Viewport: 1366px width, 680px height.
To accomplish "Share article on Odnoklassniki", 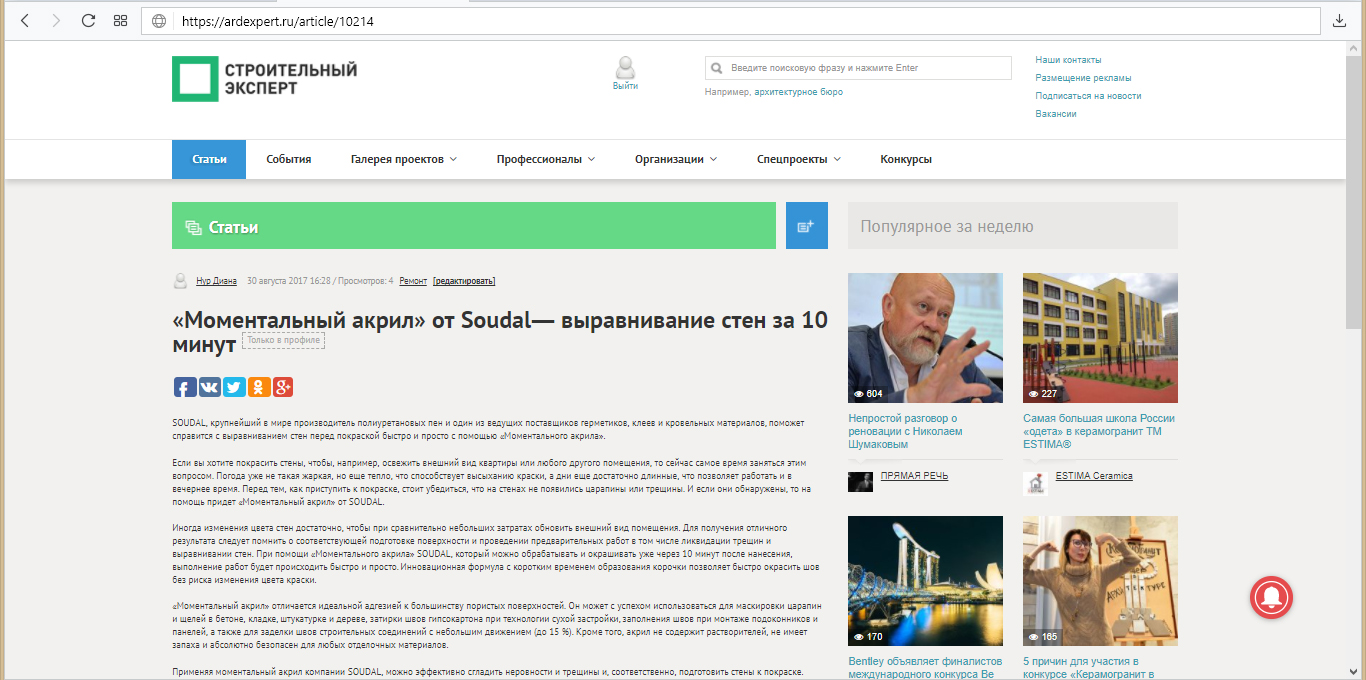I will tap(258, 387).
